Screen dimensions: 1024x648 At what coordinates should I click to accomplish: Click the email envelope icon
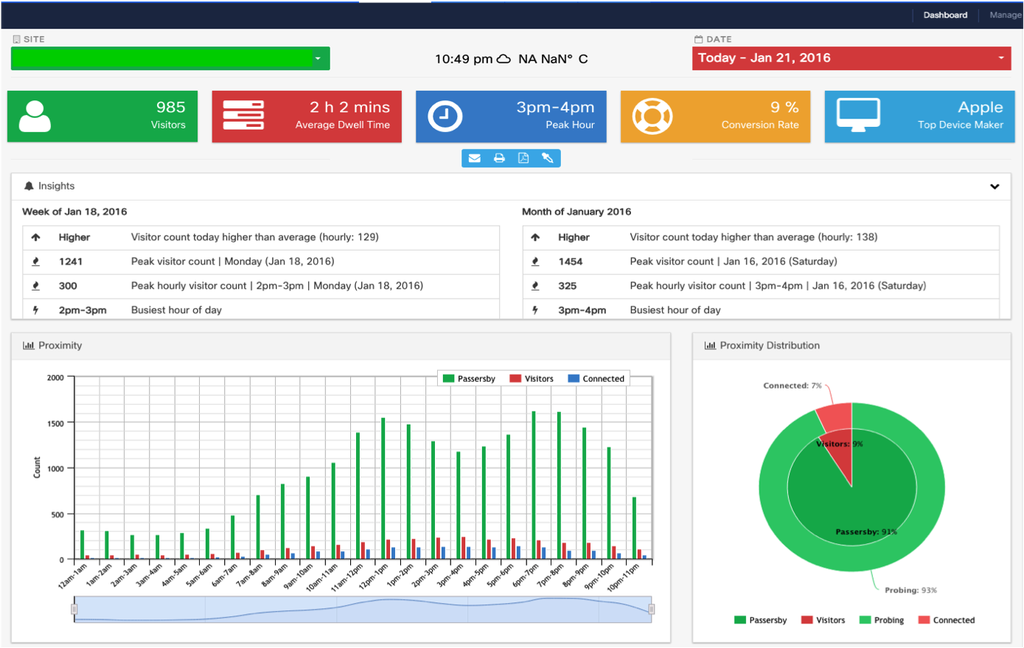tap(474, 158)
